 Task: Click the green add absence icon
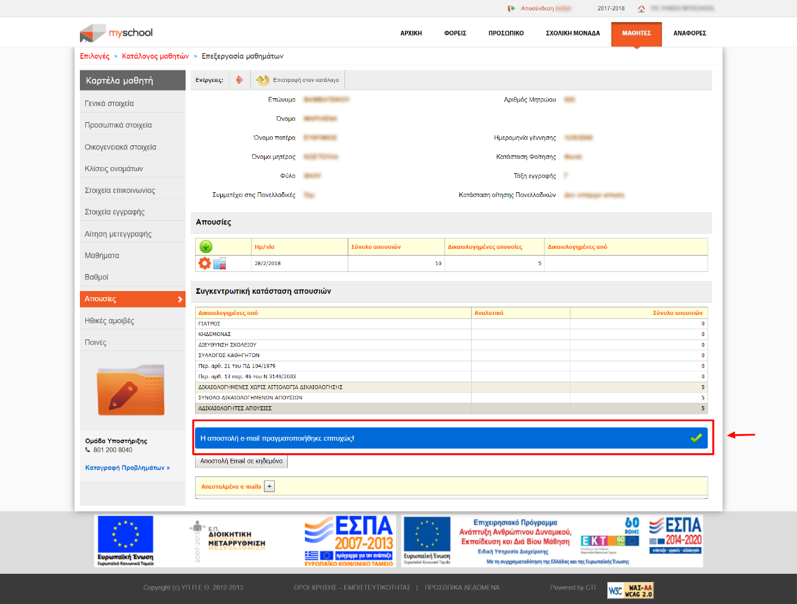pos(206,246)
